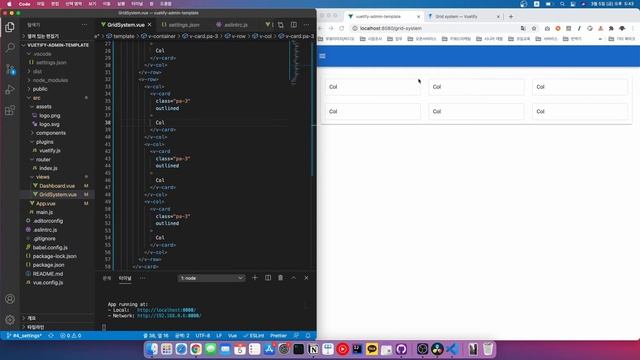Select the 1: node terminal dropdown
Image resolution: width=640 pixels, height=360 pixels.
point(211,278)
